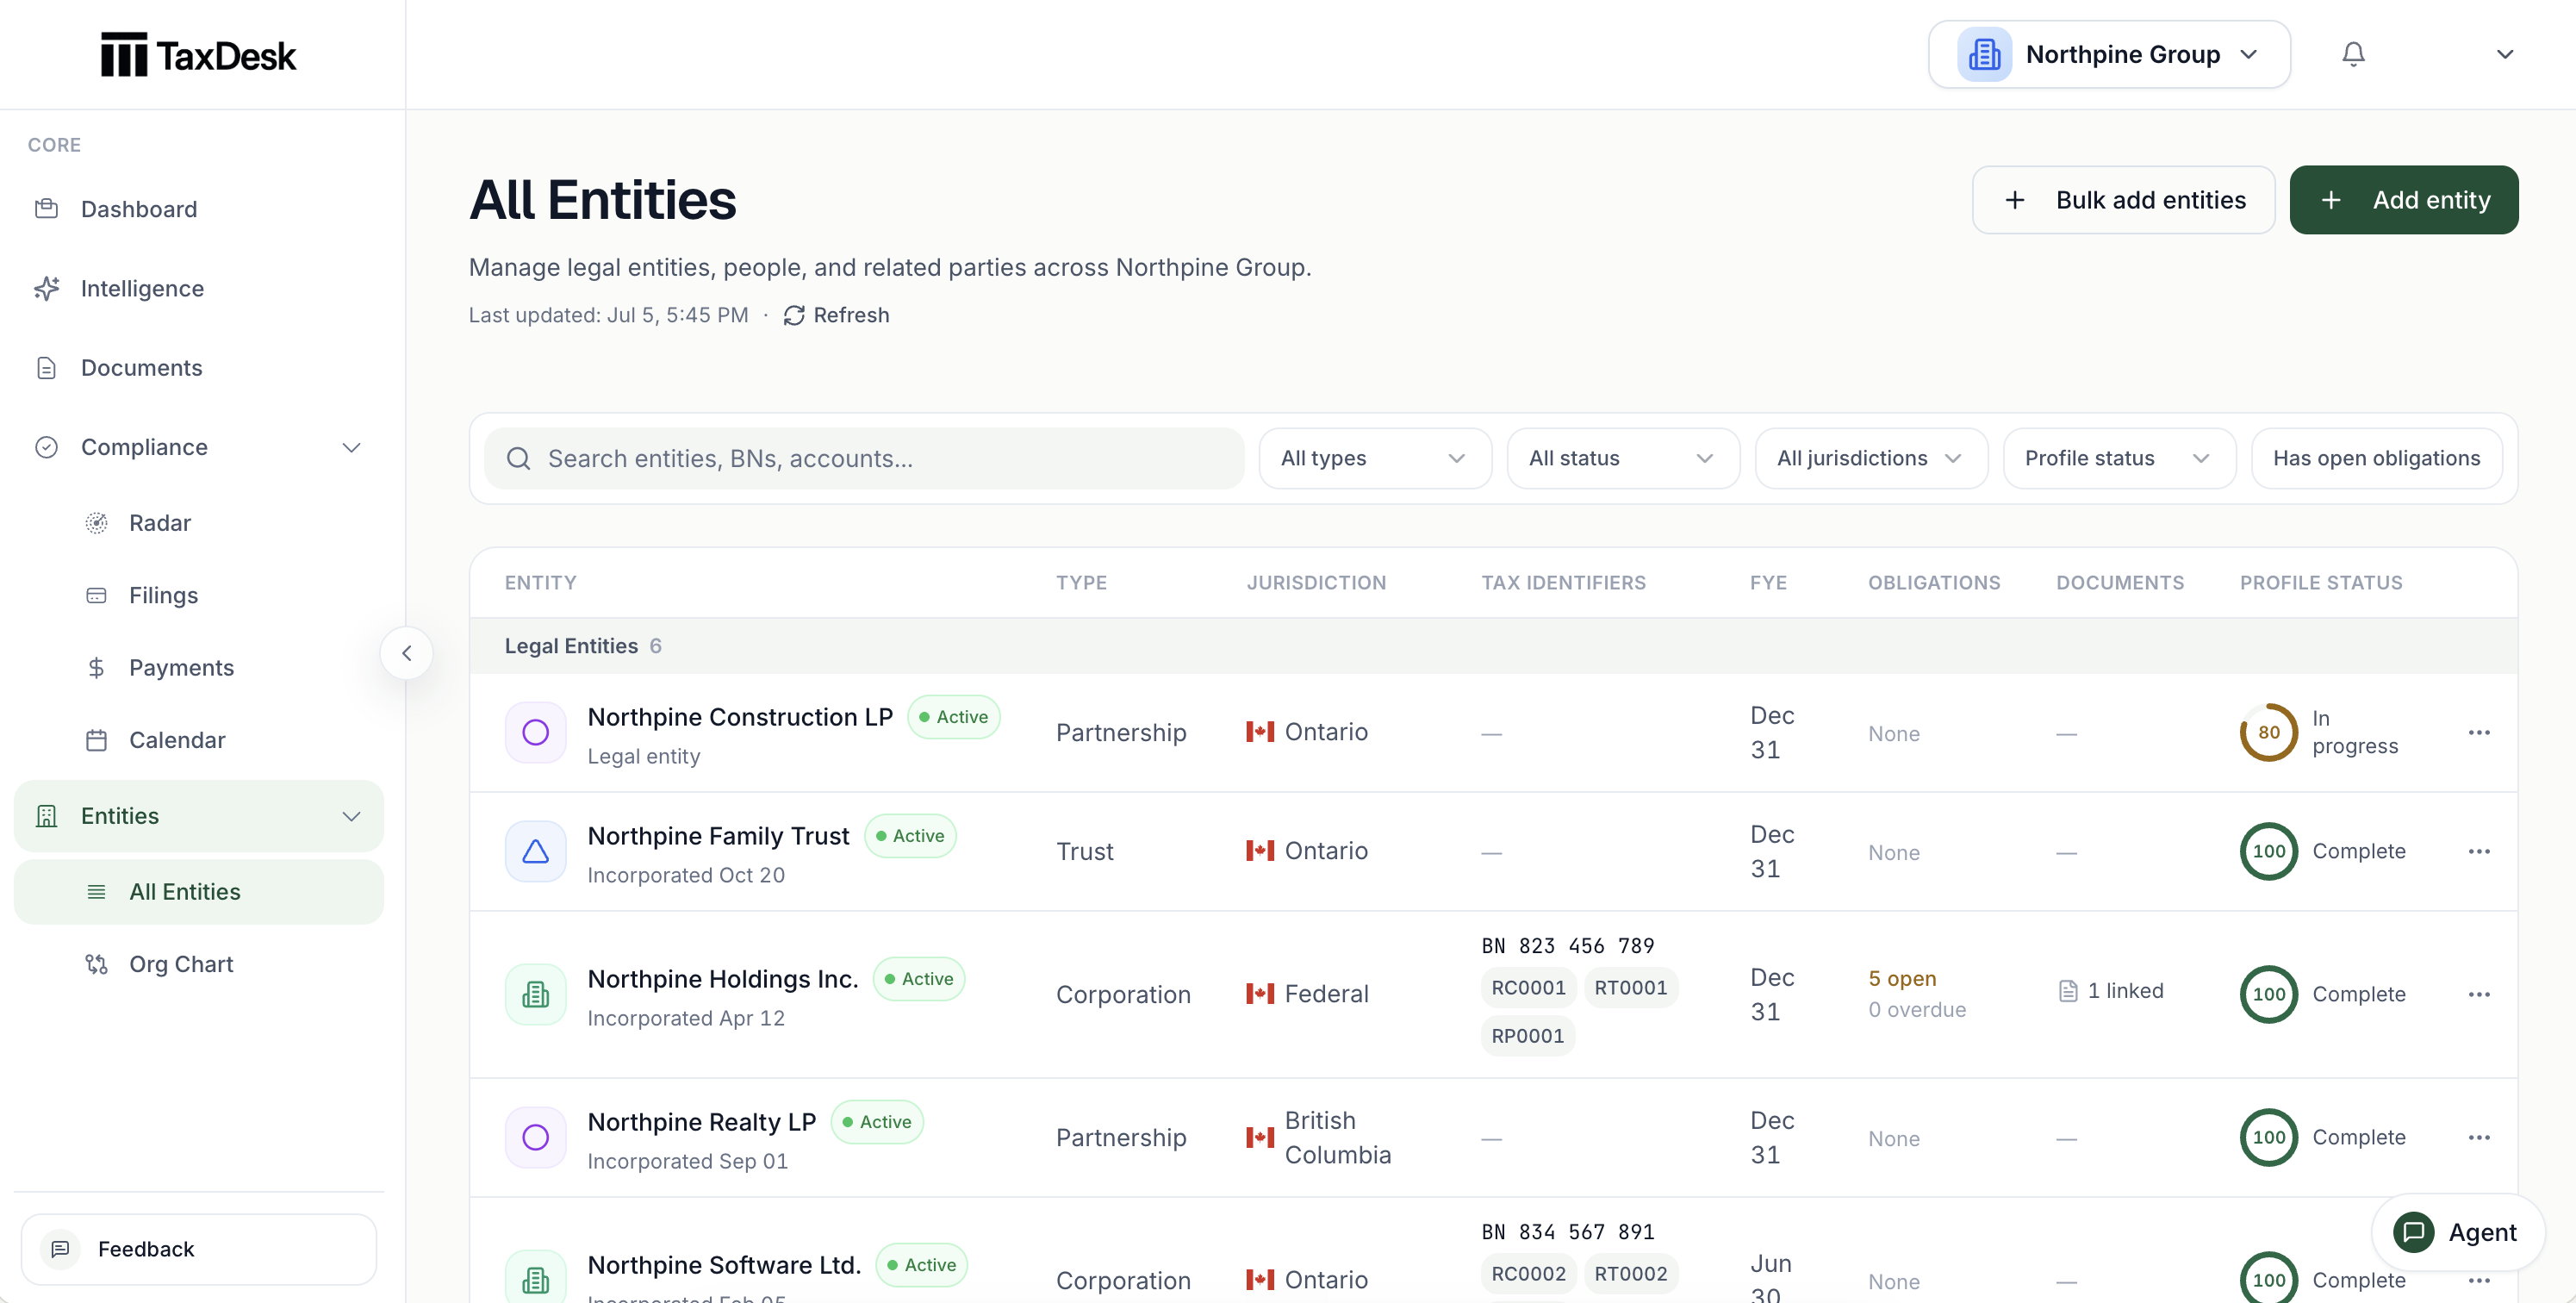Click Northpine Holdings Inc. 100 progress ring
The width and height of the screenshot is (2576, 1303).
click(x=2268, y=994)
